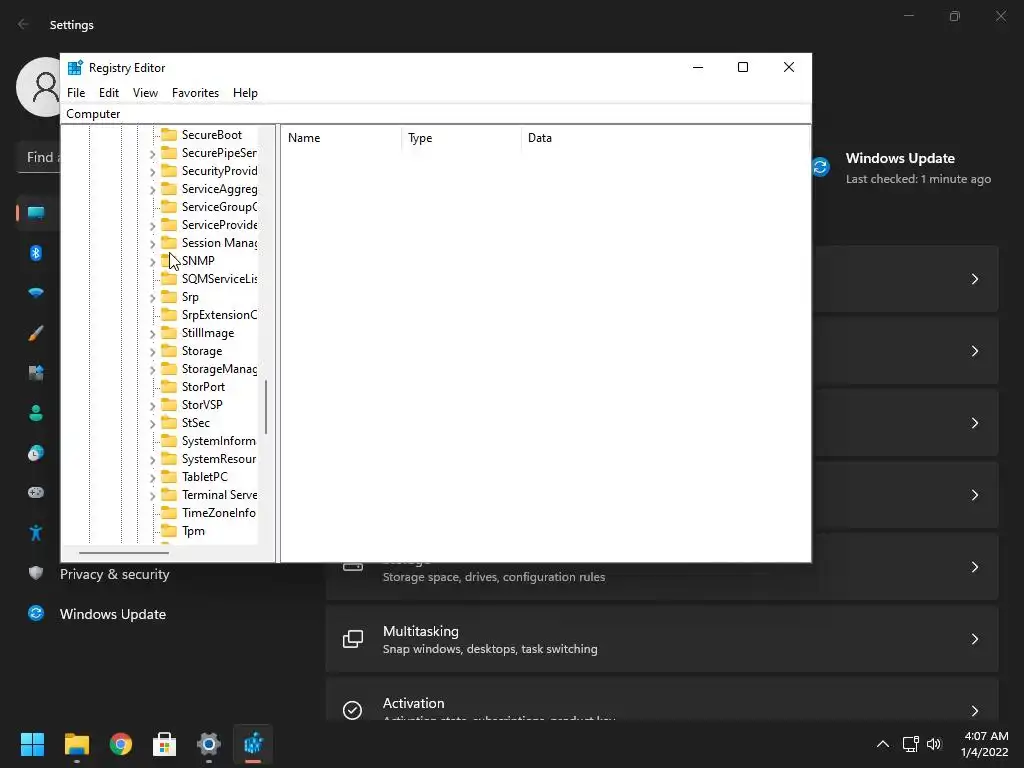Image resolution: width=1024 pixels, height=768 pixels.
Task: Click the Name column header
Action: (x=342, y=138)
